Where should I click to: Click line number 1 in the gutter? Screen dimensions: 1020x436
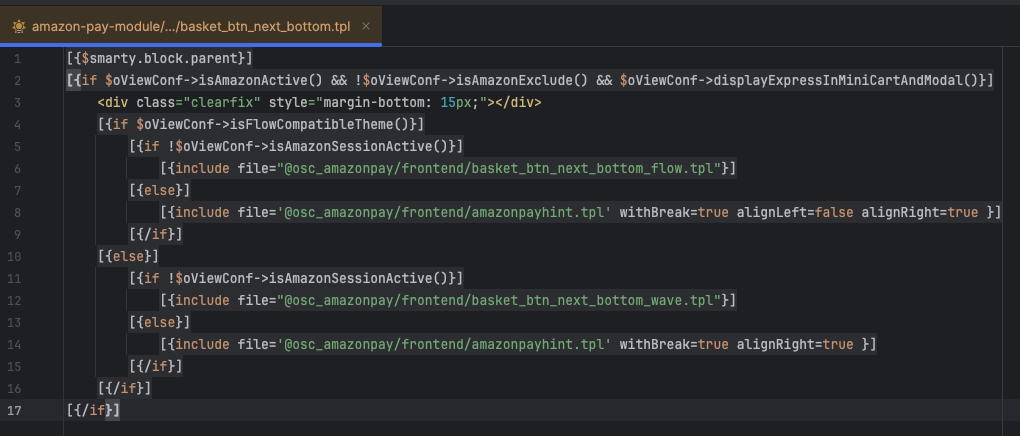pos(17,60)
